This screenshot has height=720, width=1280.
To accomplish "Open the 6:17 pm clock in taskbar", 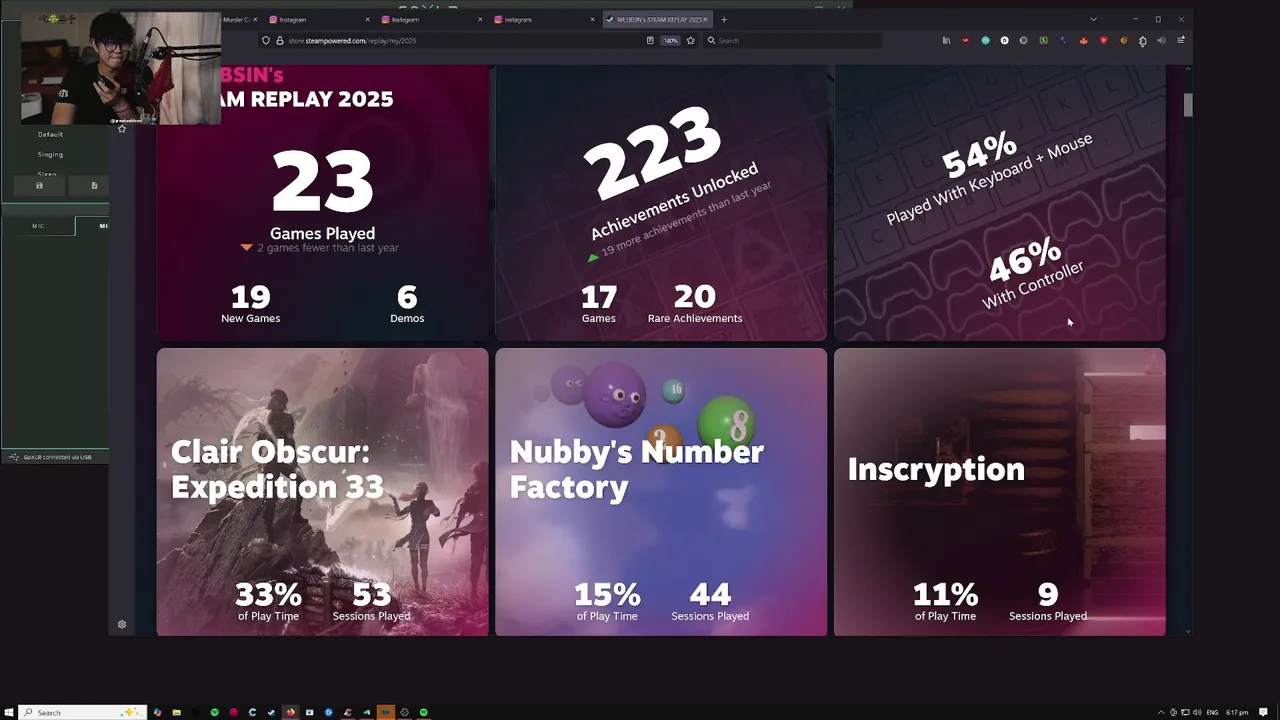I will [x=1237, y=712].
